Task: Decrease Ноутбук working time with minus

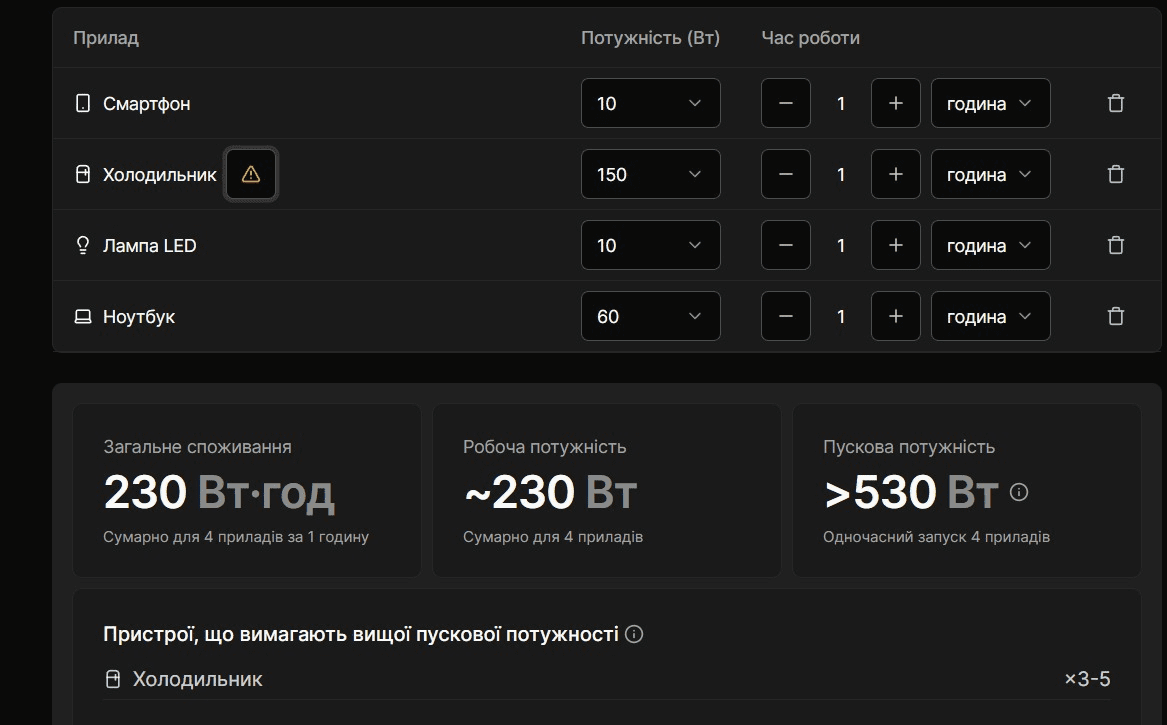Action: point(785,316)
